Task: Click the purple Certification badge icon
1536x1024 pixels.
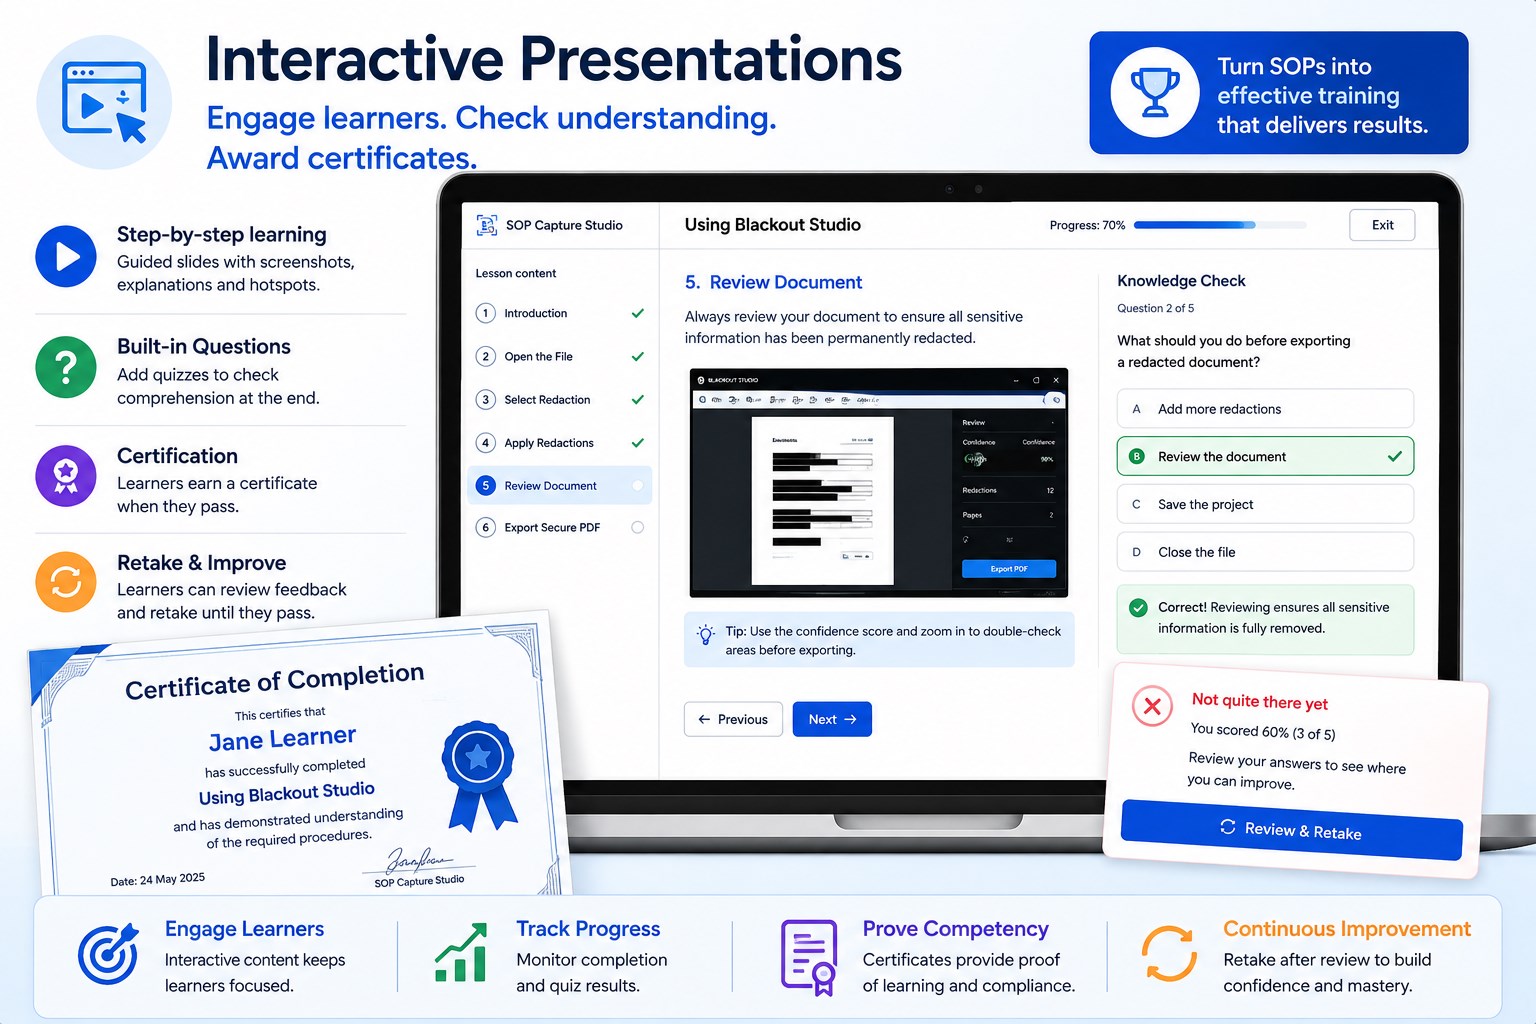Action: pyautogui.click(x=66, y=476)
